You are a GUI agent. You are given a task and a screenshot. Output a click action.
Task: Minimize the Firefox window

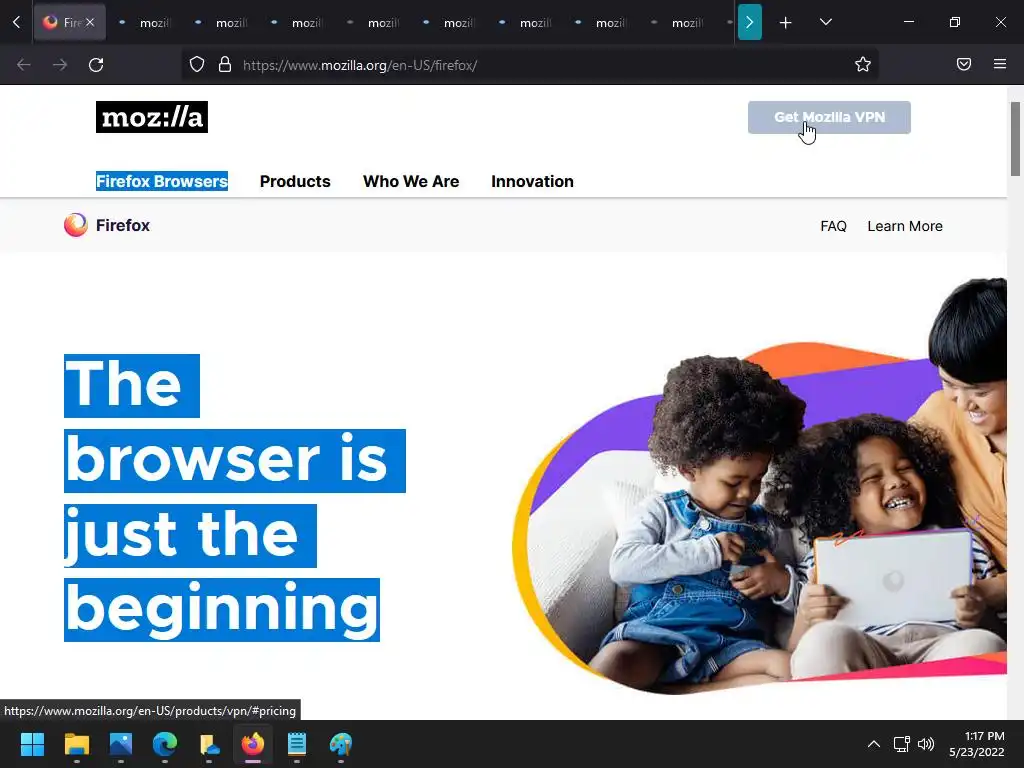(908, 22)
